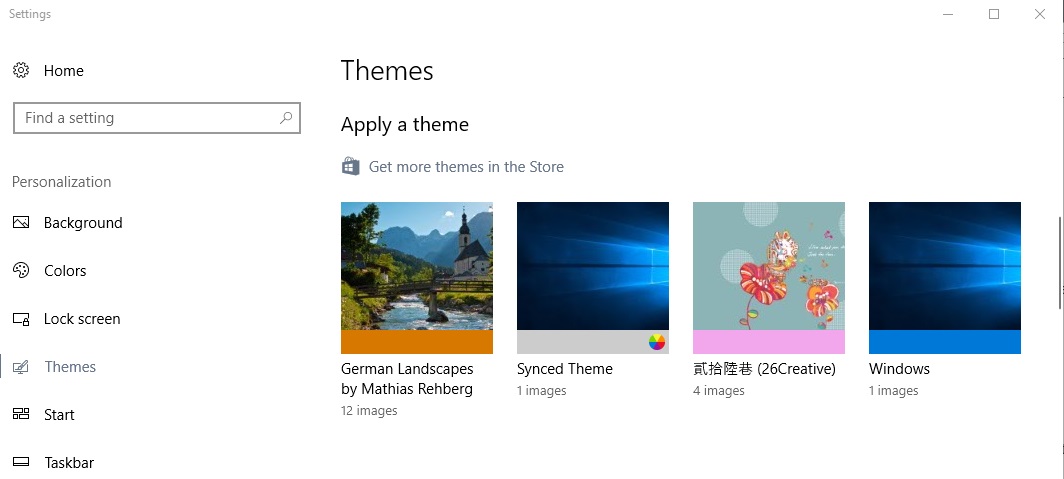Close the Settings window
The image size is (1064, 479).
coord(1040,14)
